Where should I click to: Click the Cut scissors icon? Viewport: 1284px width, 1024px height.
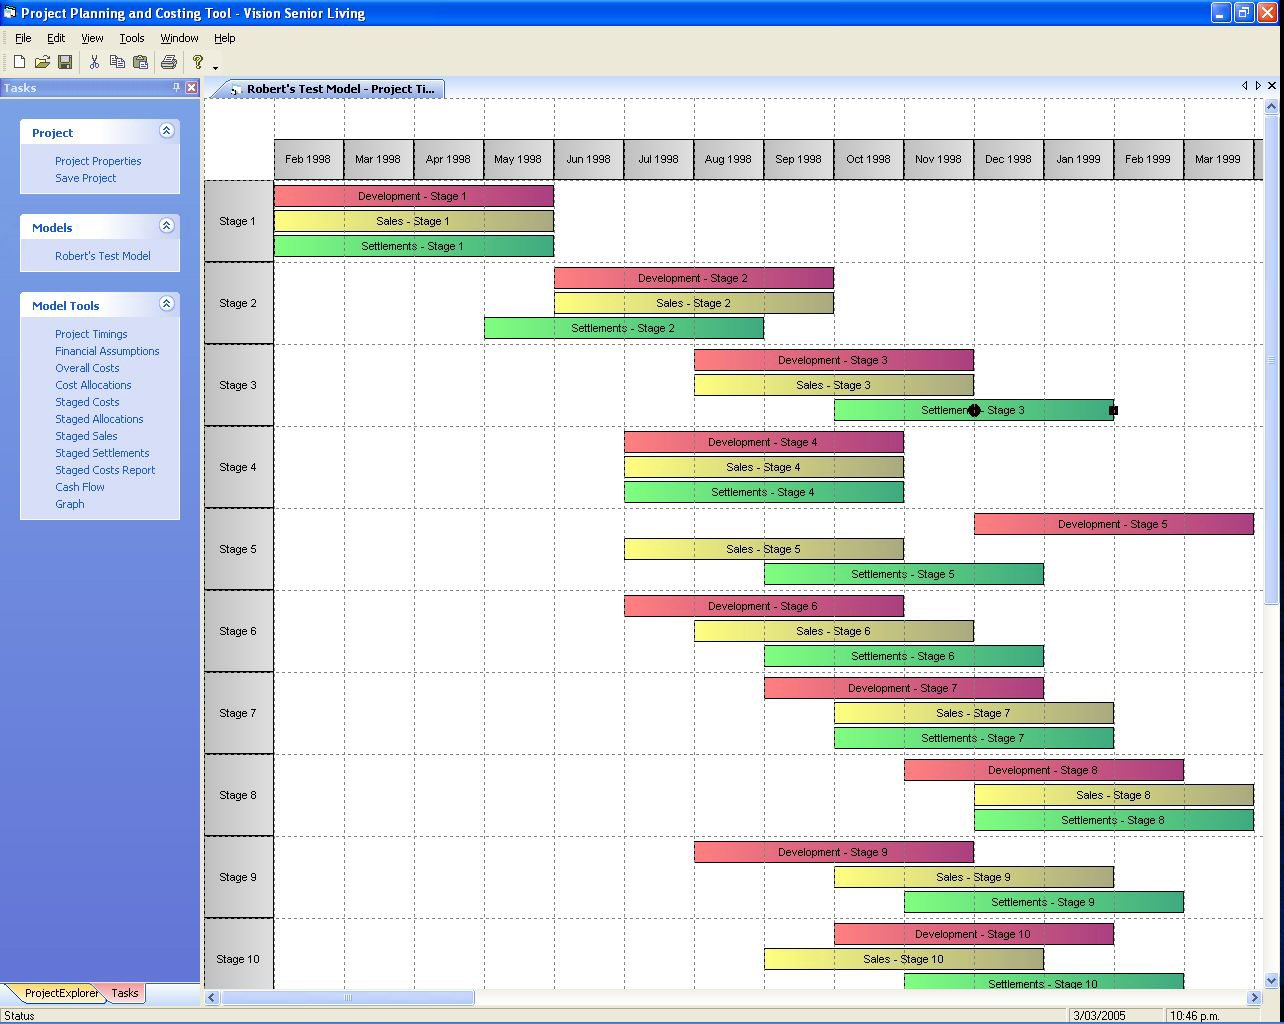(x=94, y=62)
